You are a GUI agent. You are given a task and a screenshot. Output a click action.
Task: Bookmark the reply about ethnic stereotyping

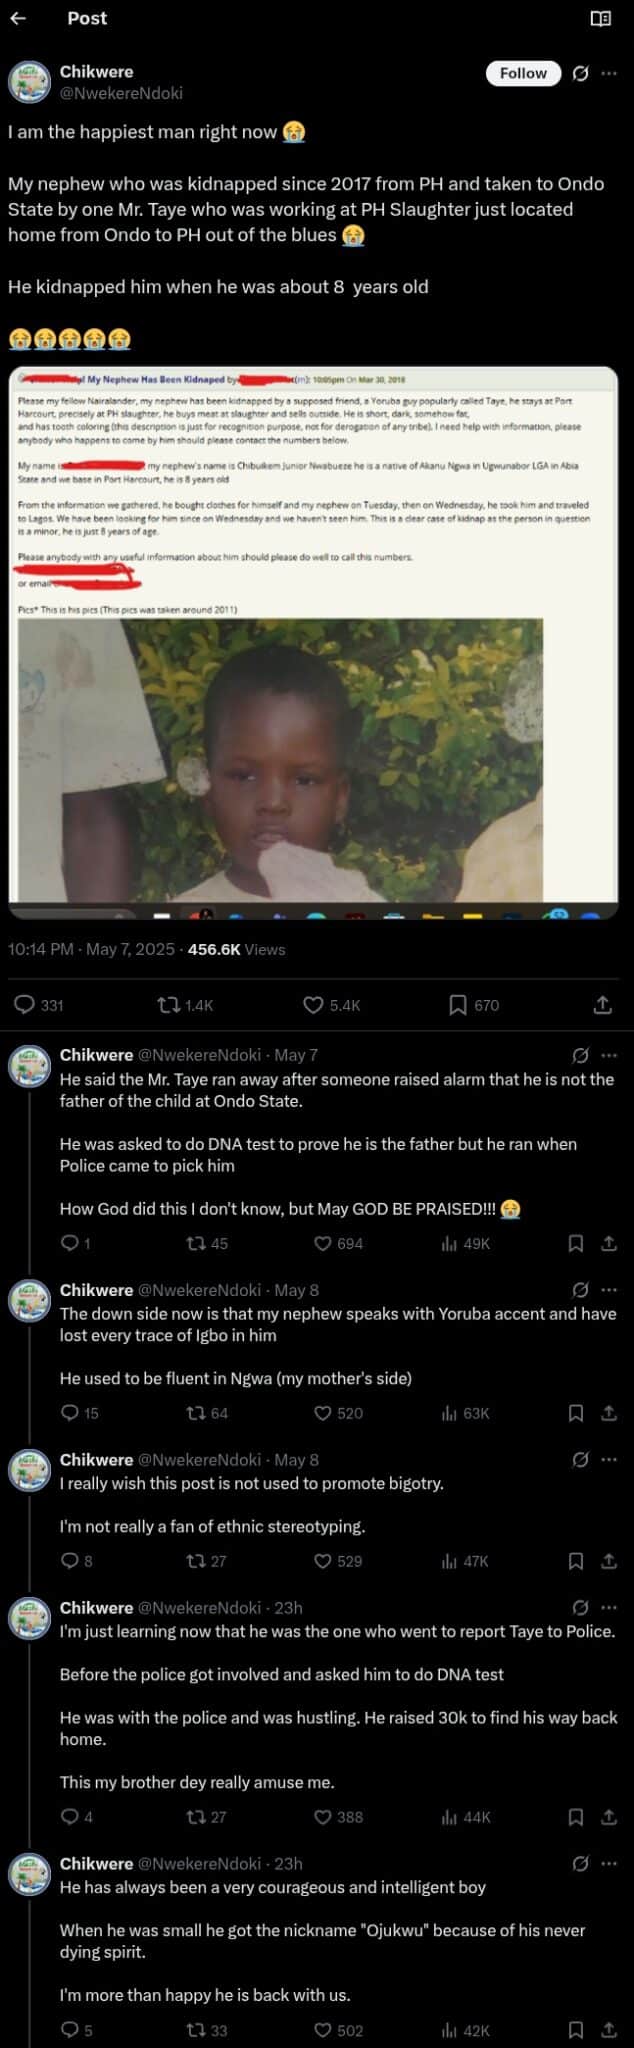[x=576, y=1561]
